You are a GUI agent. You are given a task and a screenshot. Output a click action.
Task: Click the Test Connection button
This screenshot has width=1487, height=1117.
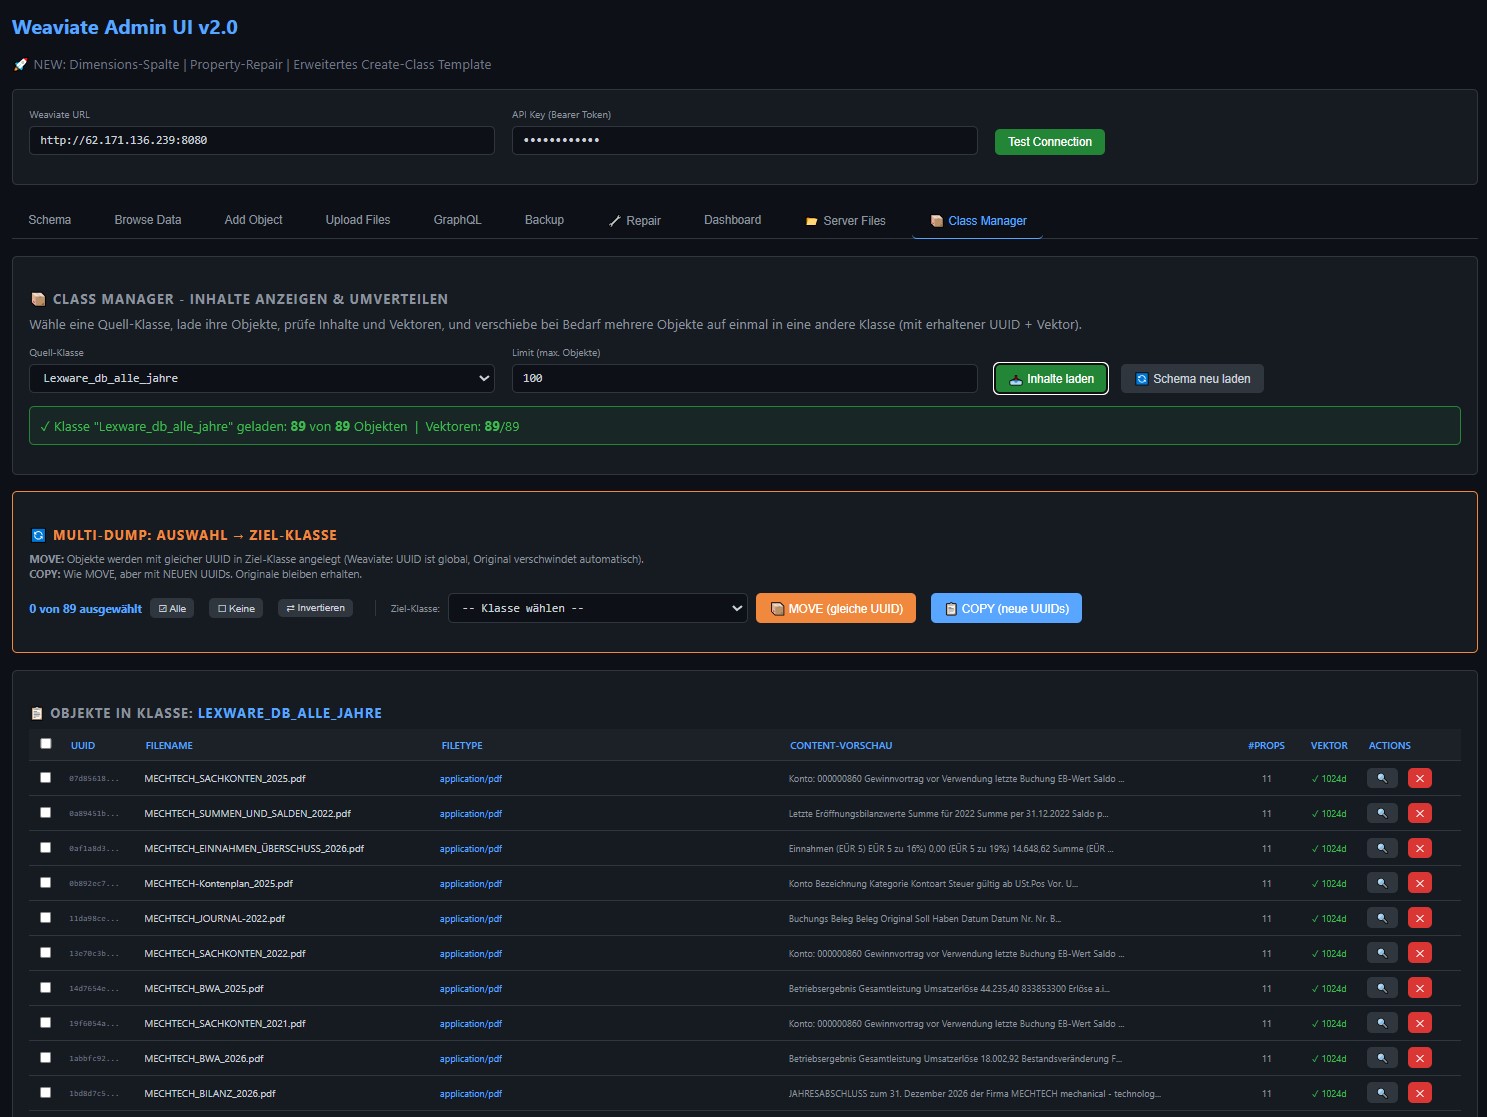[1050, 142]
